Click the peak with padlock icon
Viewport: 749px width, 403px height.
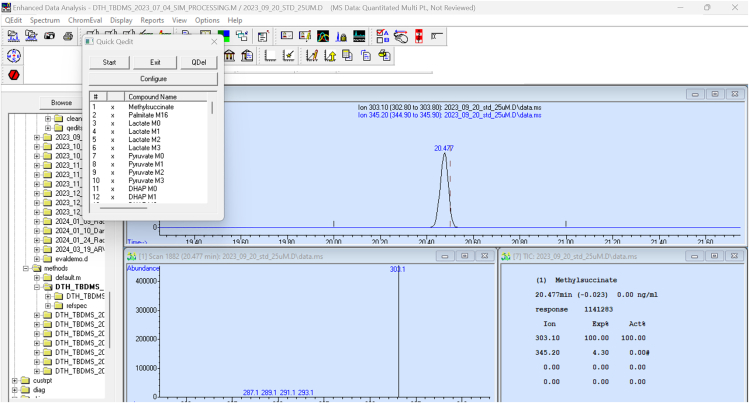tap(341, 36)
